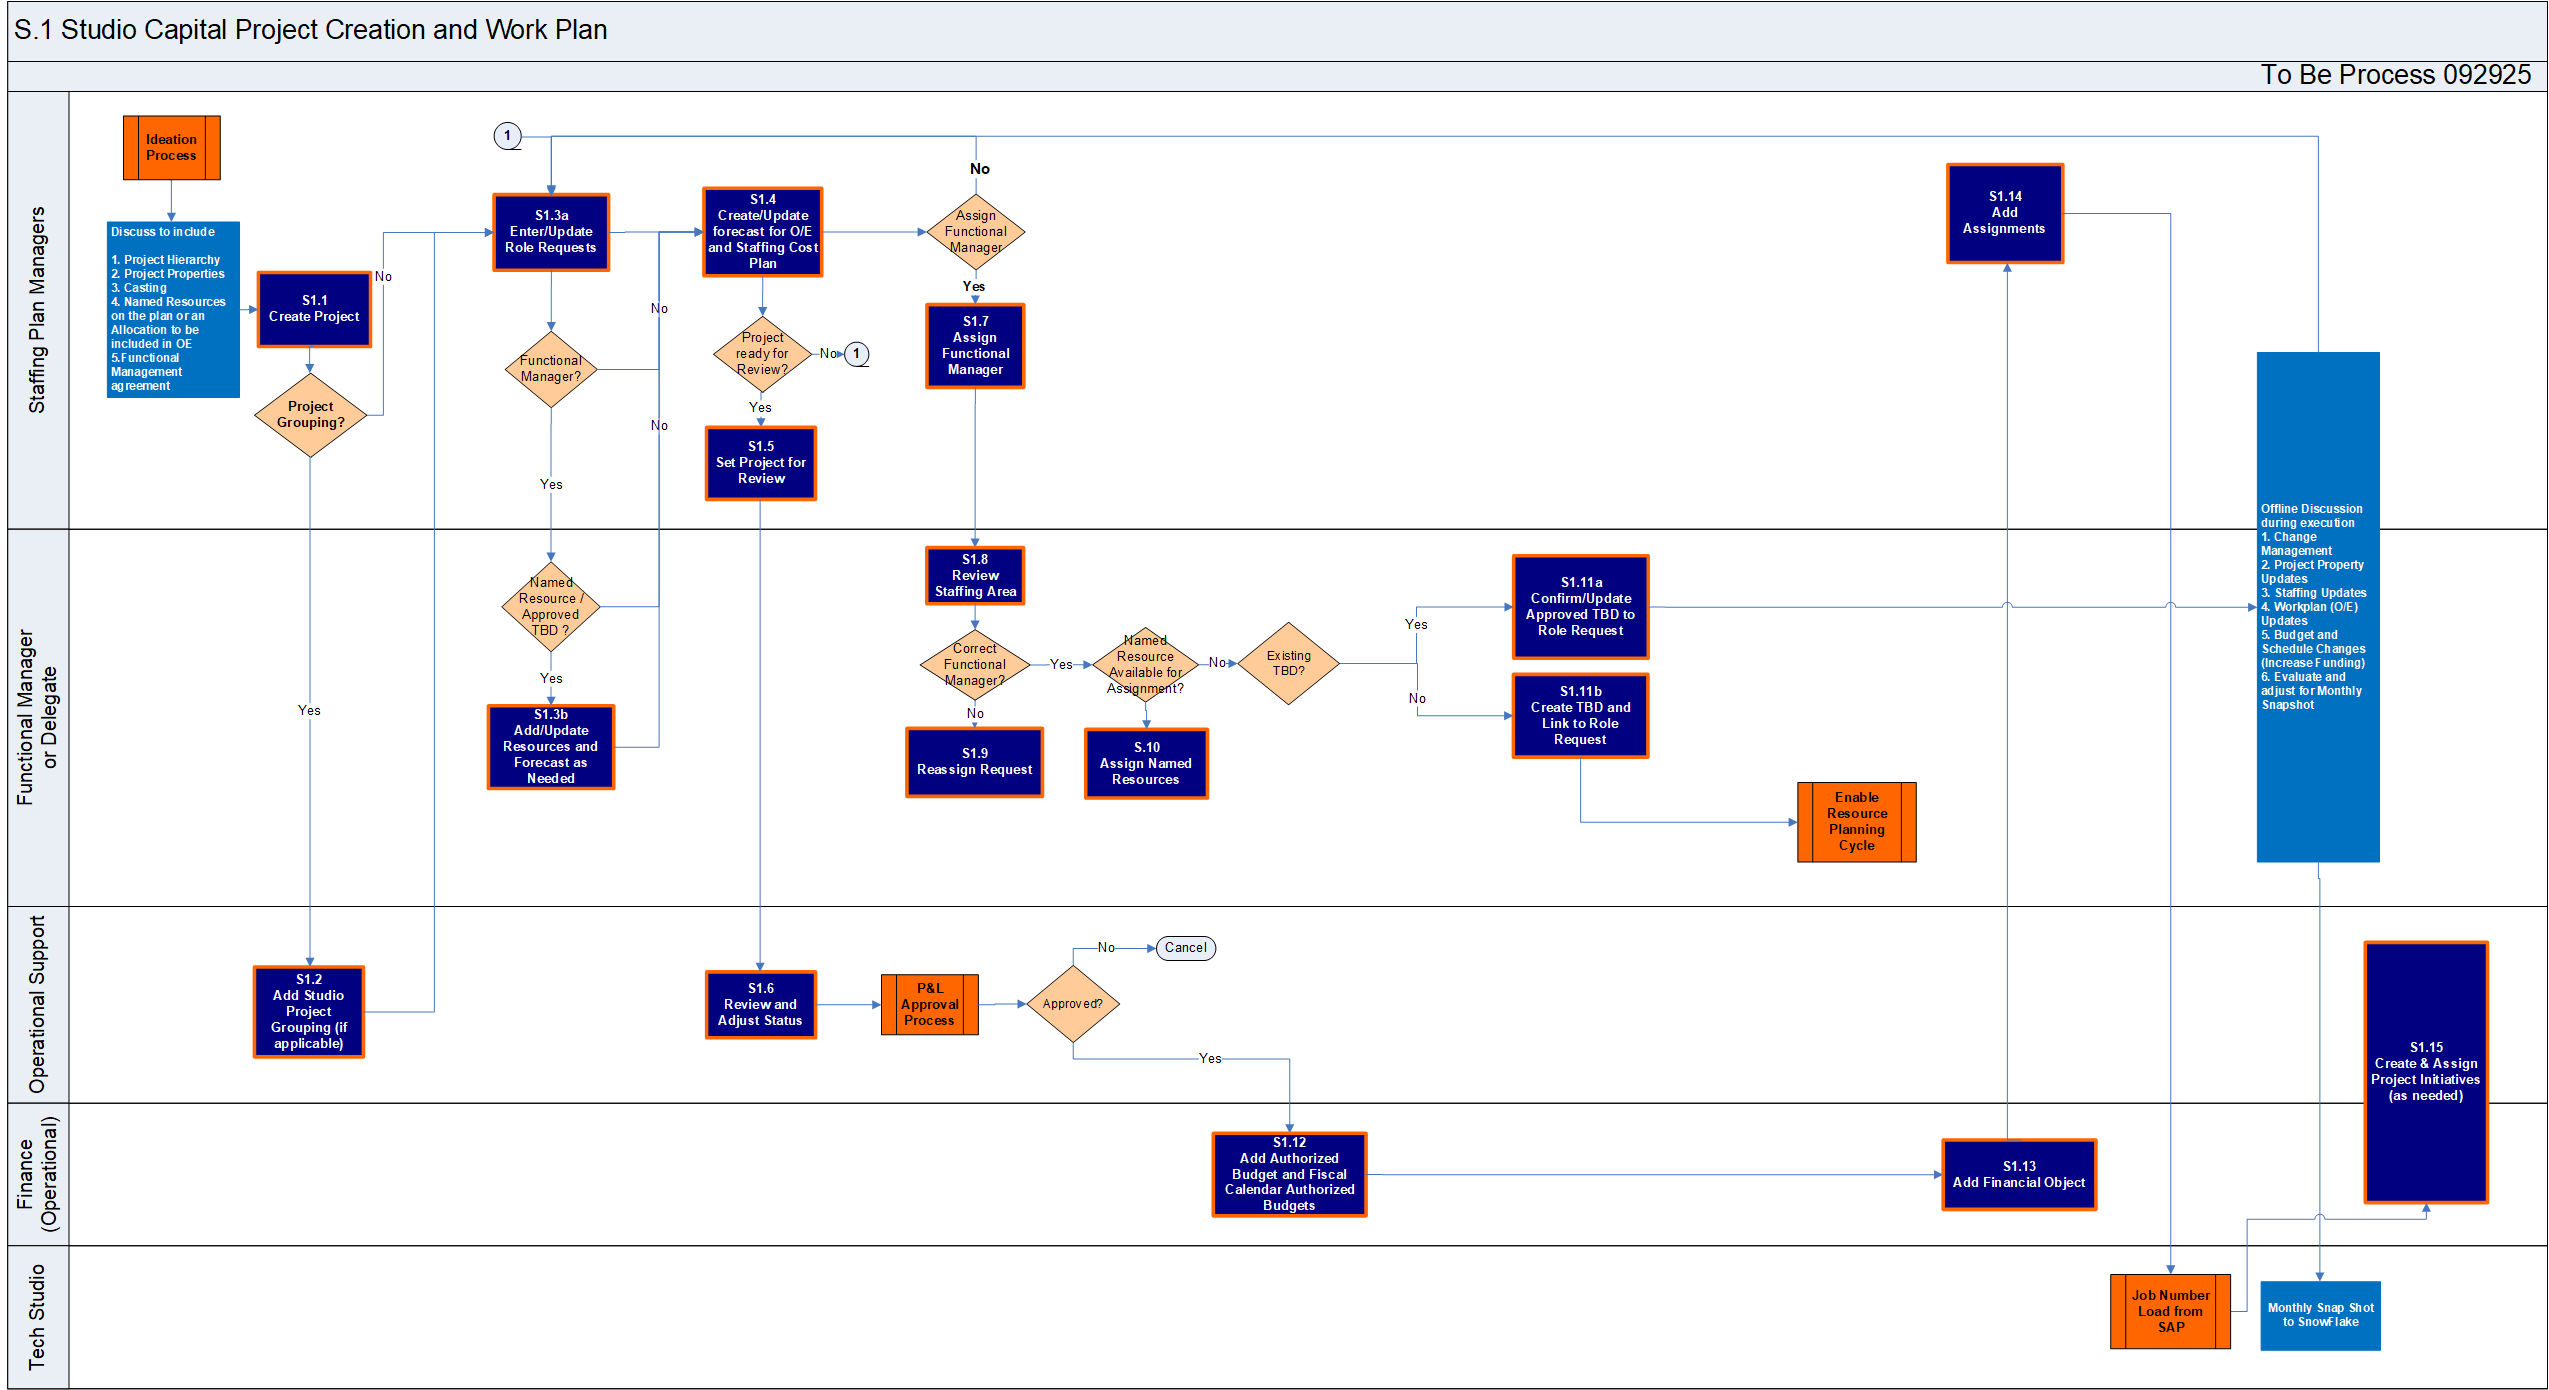
Task: Select the Offline Discussion blue note box
Action: (2317, 606)
